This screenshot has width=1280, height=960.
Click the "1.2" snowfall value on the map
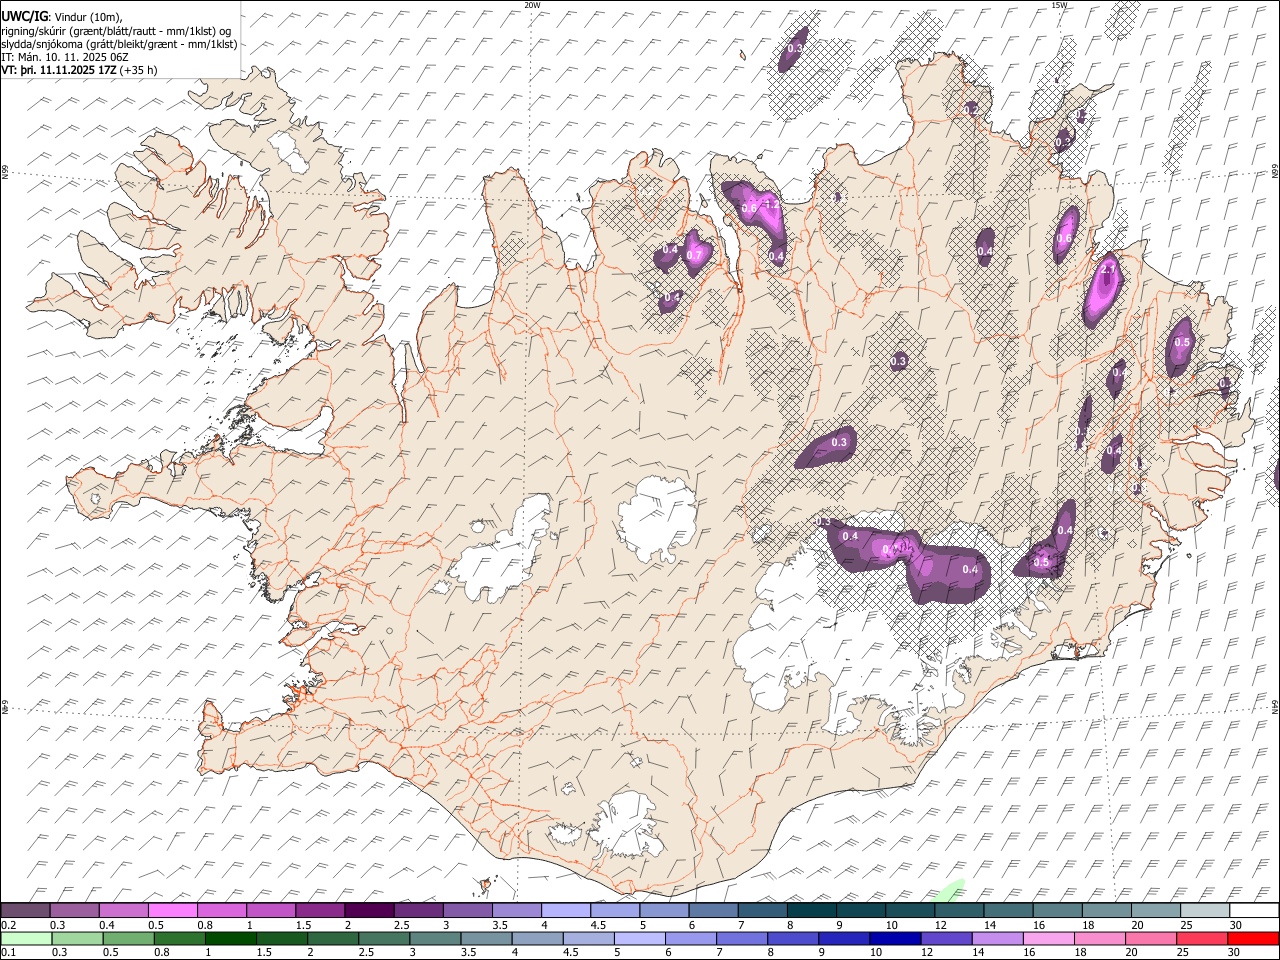(771, 205)
